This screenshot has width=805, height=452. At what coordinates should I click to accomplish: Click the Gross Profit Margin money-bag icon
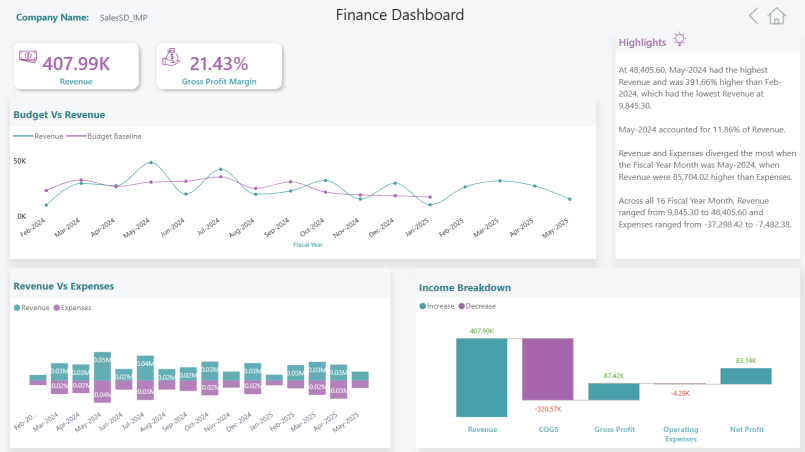point(172,58)
